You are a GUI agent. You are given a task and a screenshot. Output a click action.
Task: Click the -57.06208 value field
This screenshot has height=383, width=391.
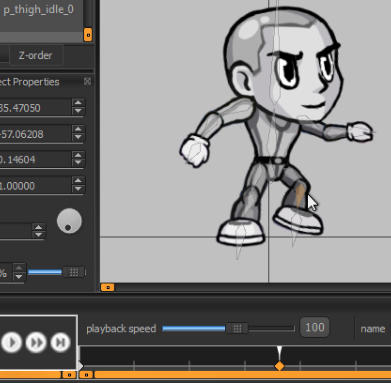(x=35, y=134)
